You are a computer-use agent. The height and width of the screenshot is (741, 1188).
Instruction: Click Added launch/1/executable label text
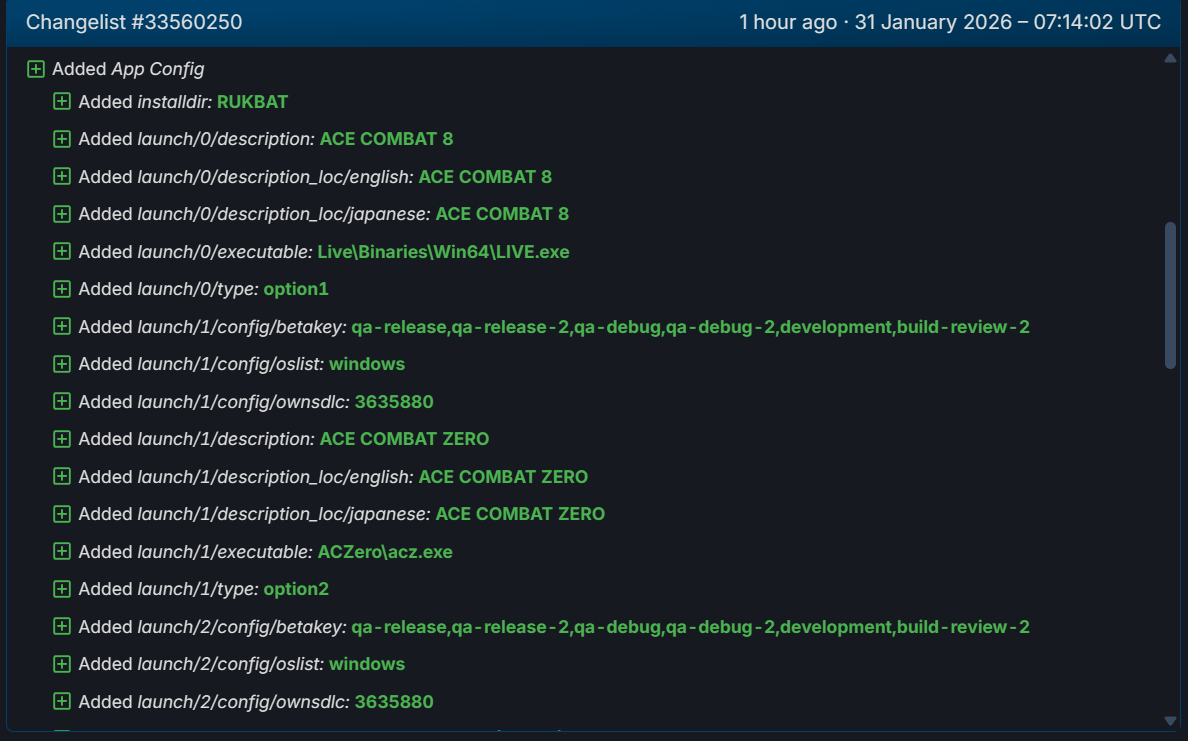click(195, 552)
